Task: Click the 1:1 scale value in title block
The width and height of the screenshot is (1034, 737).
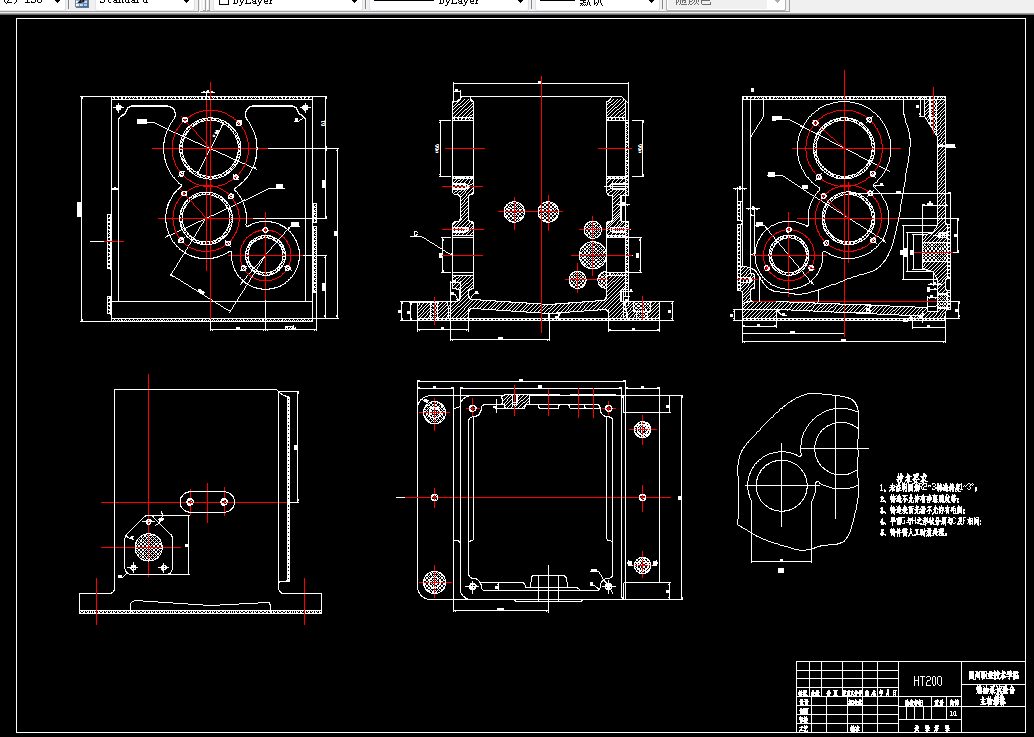Action: [x=953, y=713]
